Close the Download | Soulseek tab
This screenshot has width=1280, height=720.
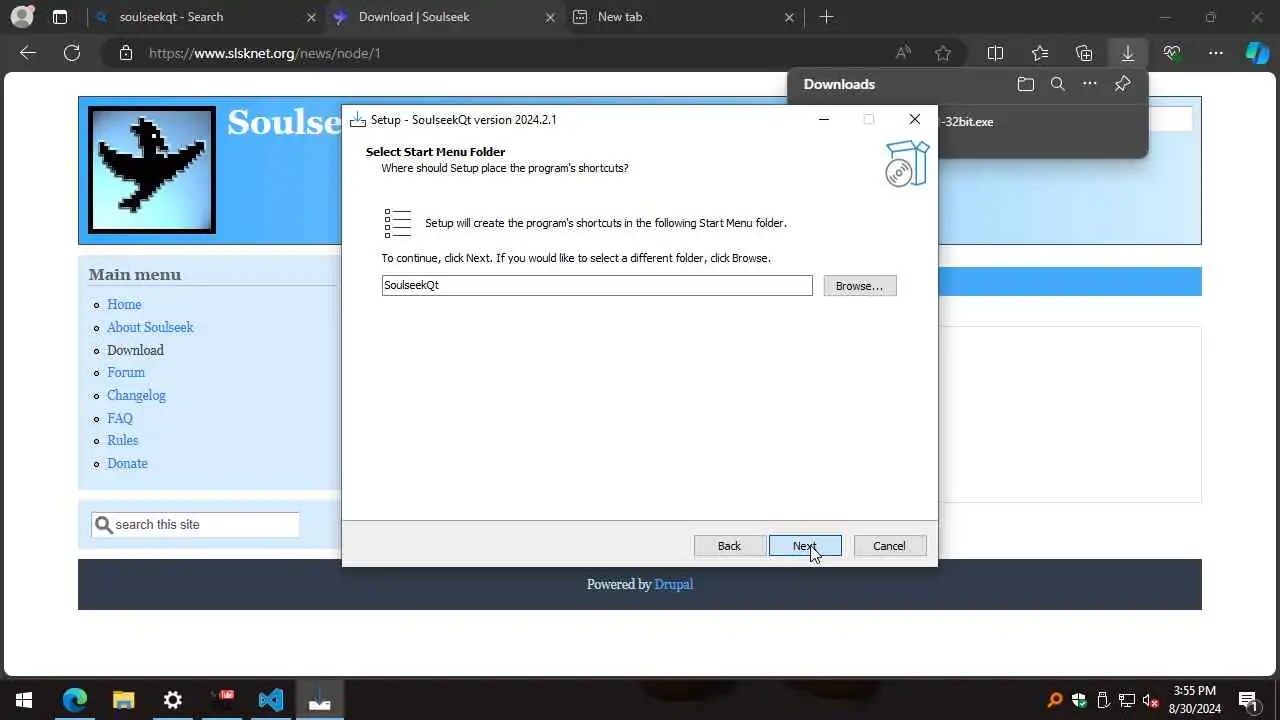click(550, 17)
